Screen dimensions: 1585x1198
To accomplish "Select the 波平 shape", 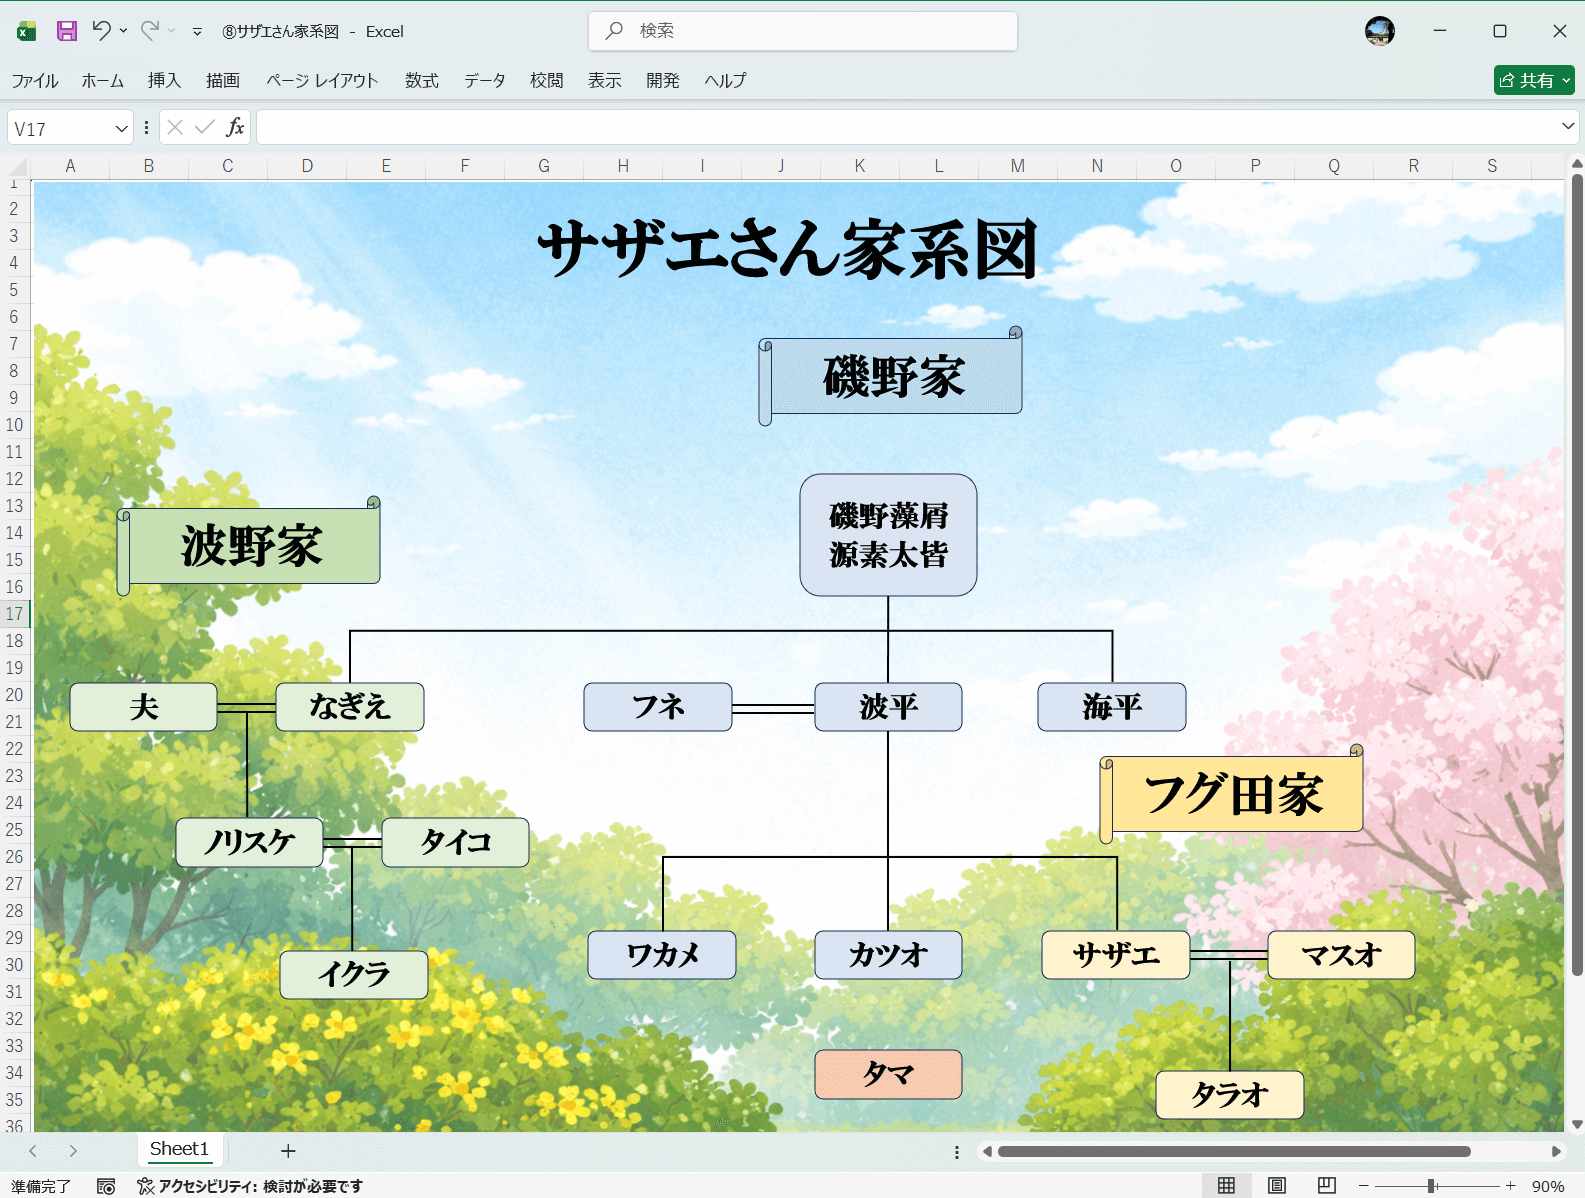I will 888,707.
